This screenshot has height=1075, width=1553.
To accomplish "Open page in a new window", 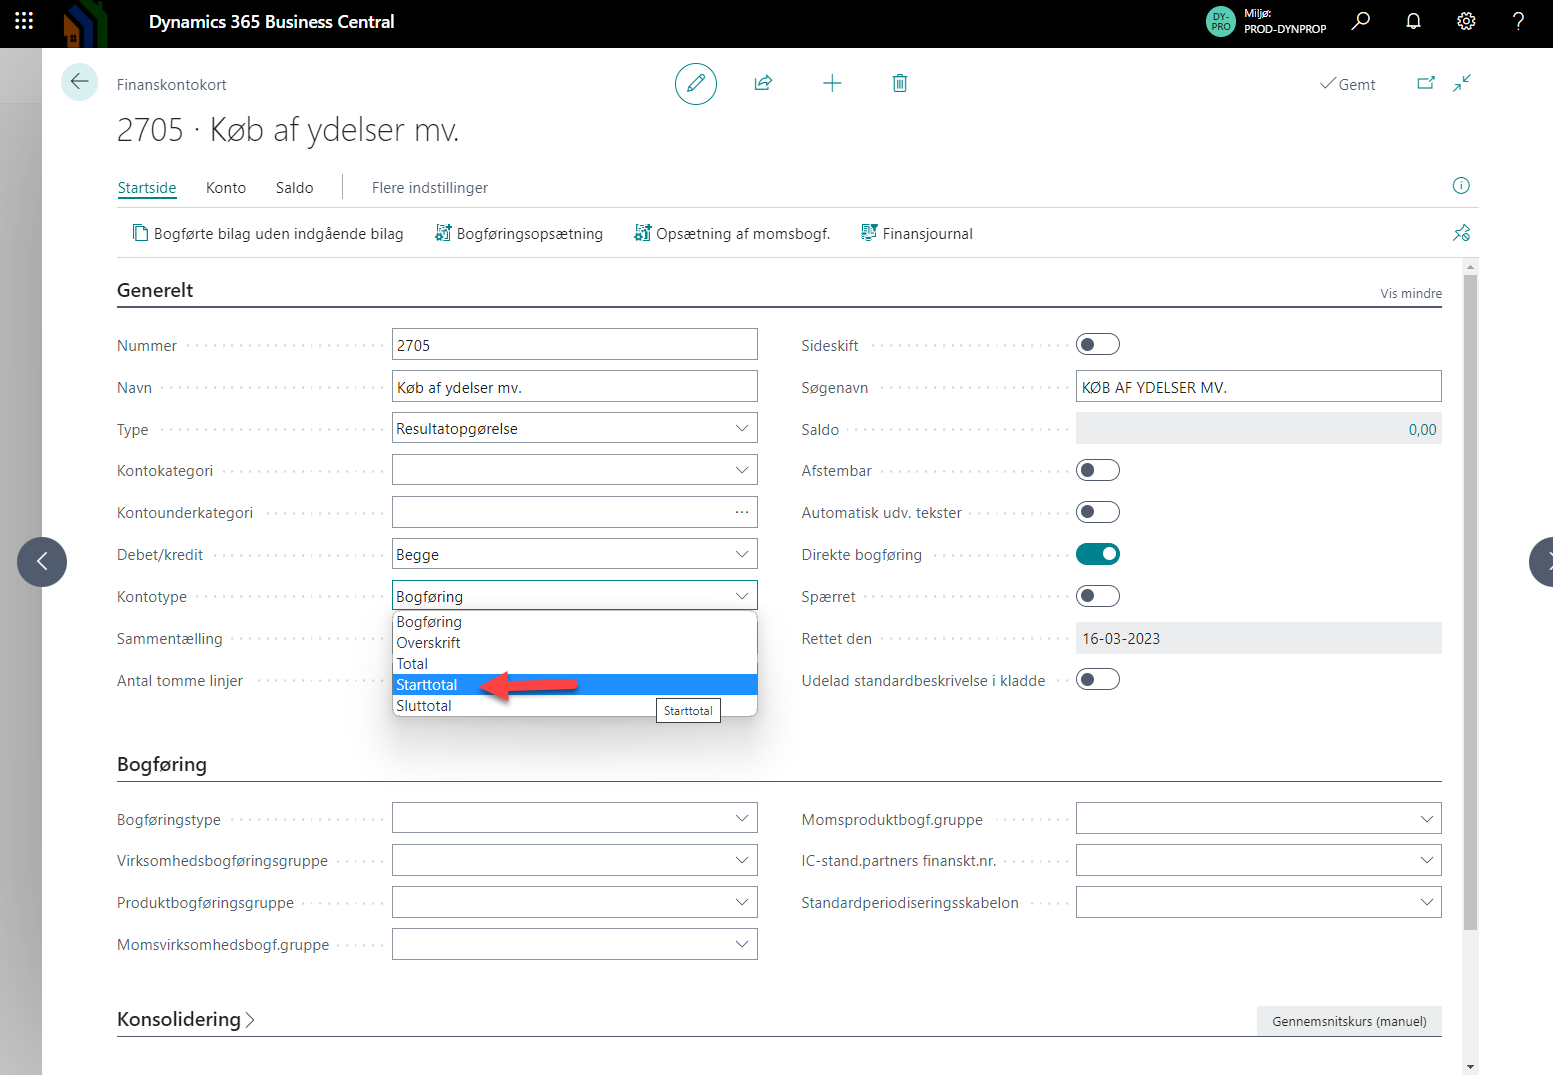I will (1426, 83).
